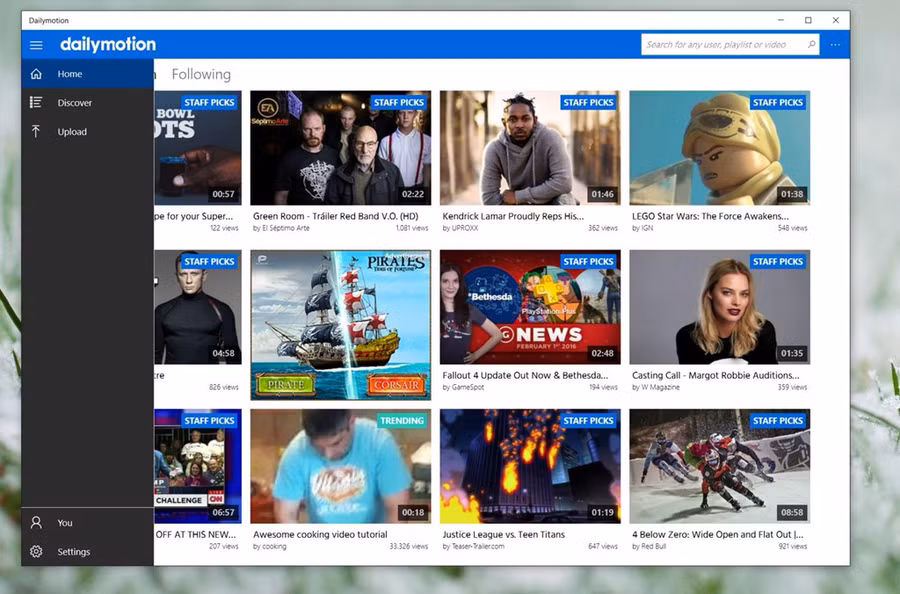Click the dailymotion logo

(107, 44)
